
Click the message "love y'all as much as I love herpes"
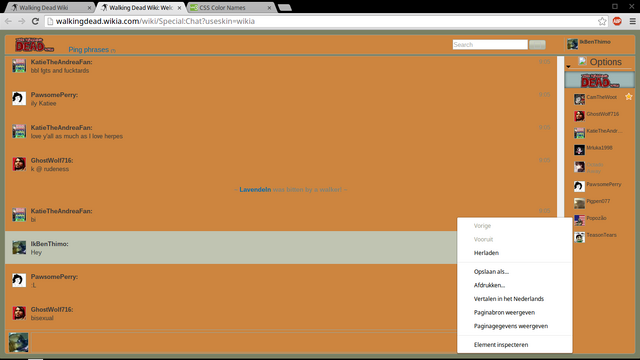77,136
